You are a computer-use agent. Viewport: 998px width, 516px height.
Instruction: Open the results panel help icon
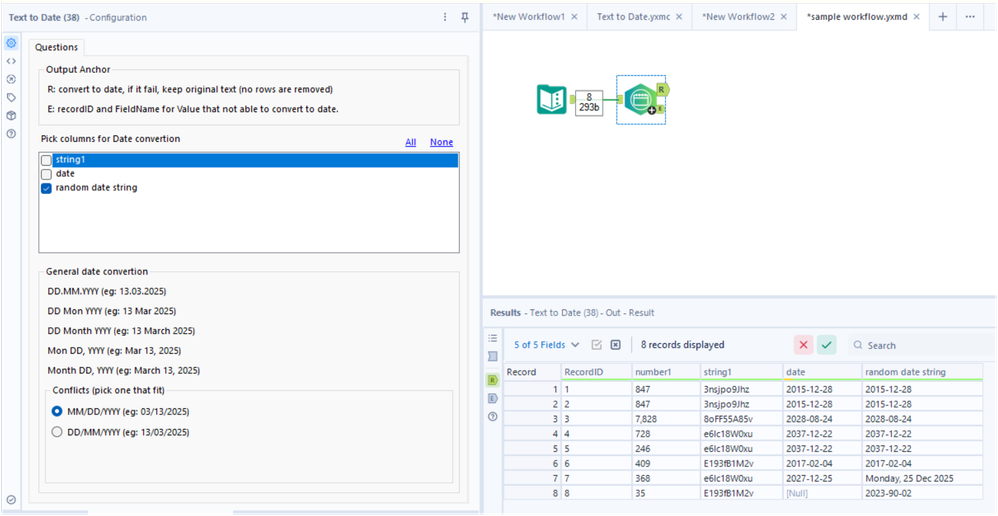pyautogui.click(x=492, y=417)
